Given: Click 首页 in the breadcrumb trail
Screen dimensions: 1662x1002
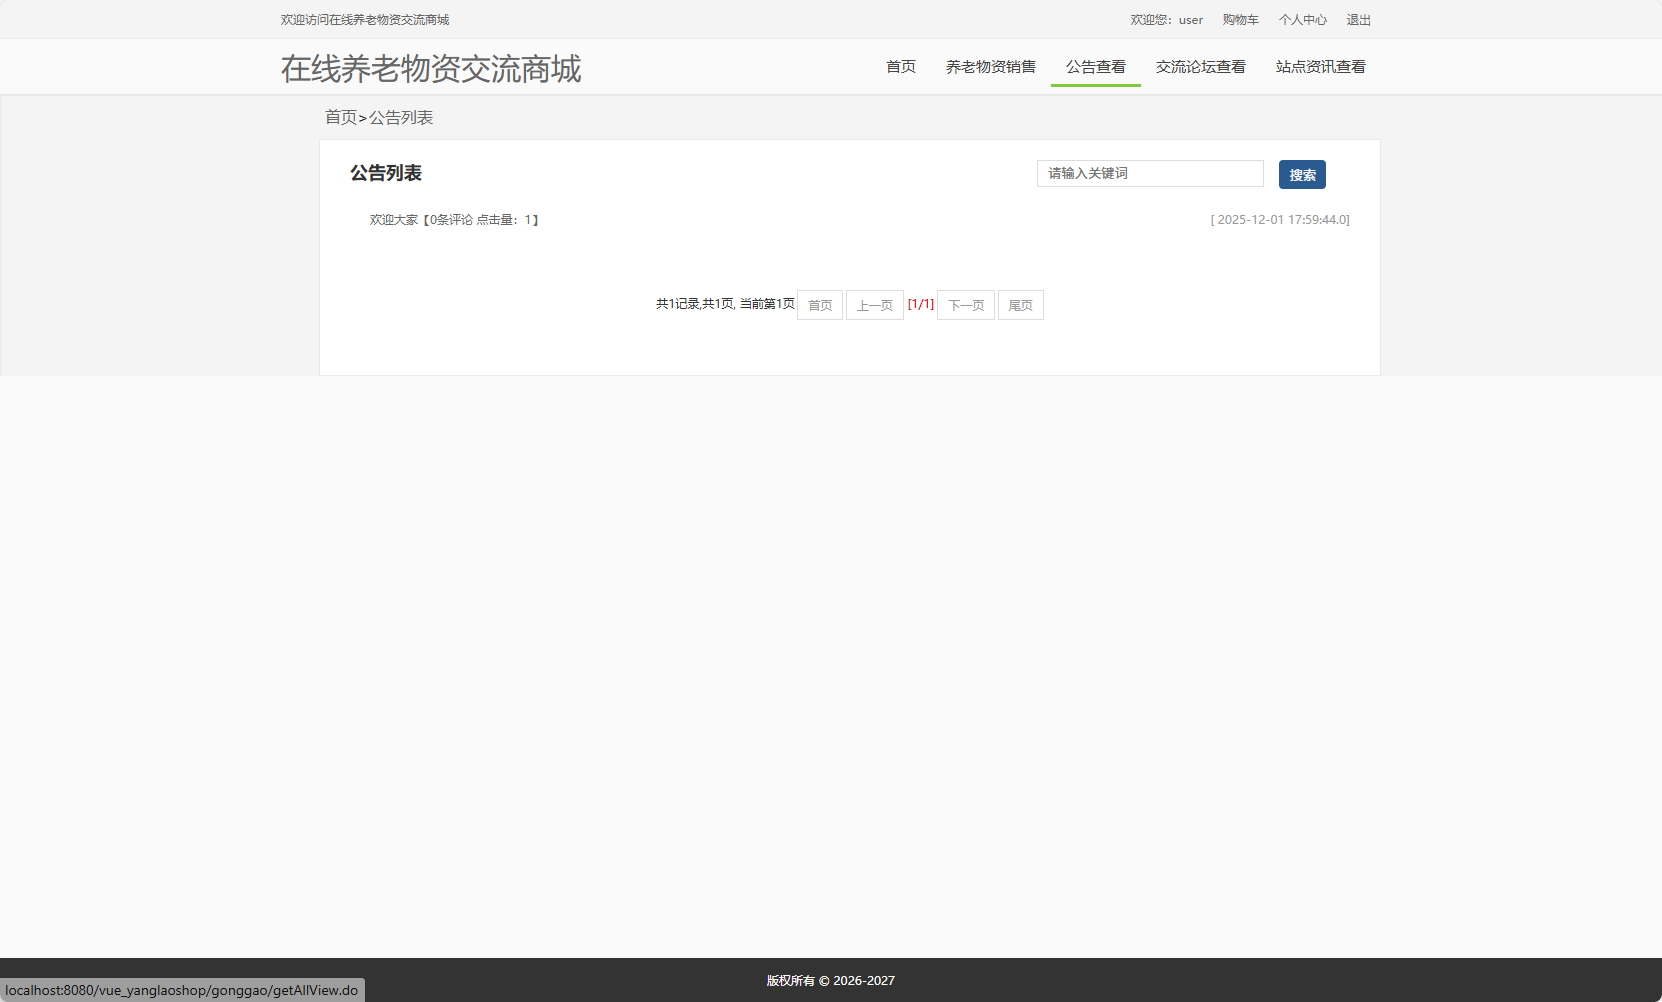Looking at the screenshot, I should pos(339,117).
